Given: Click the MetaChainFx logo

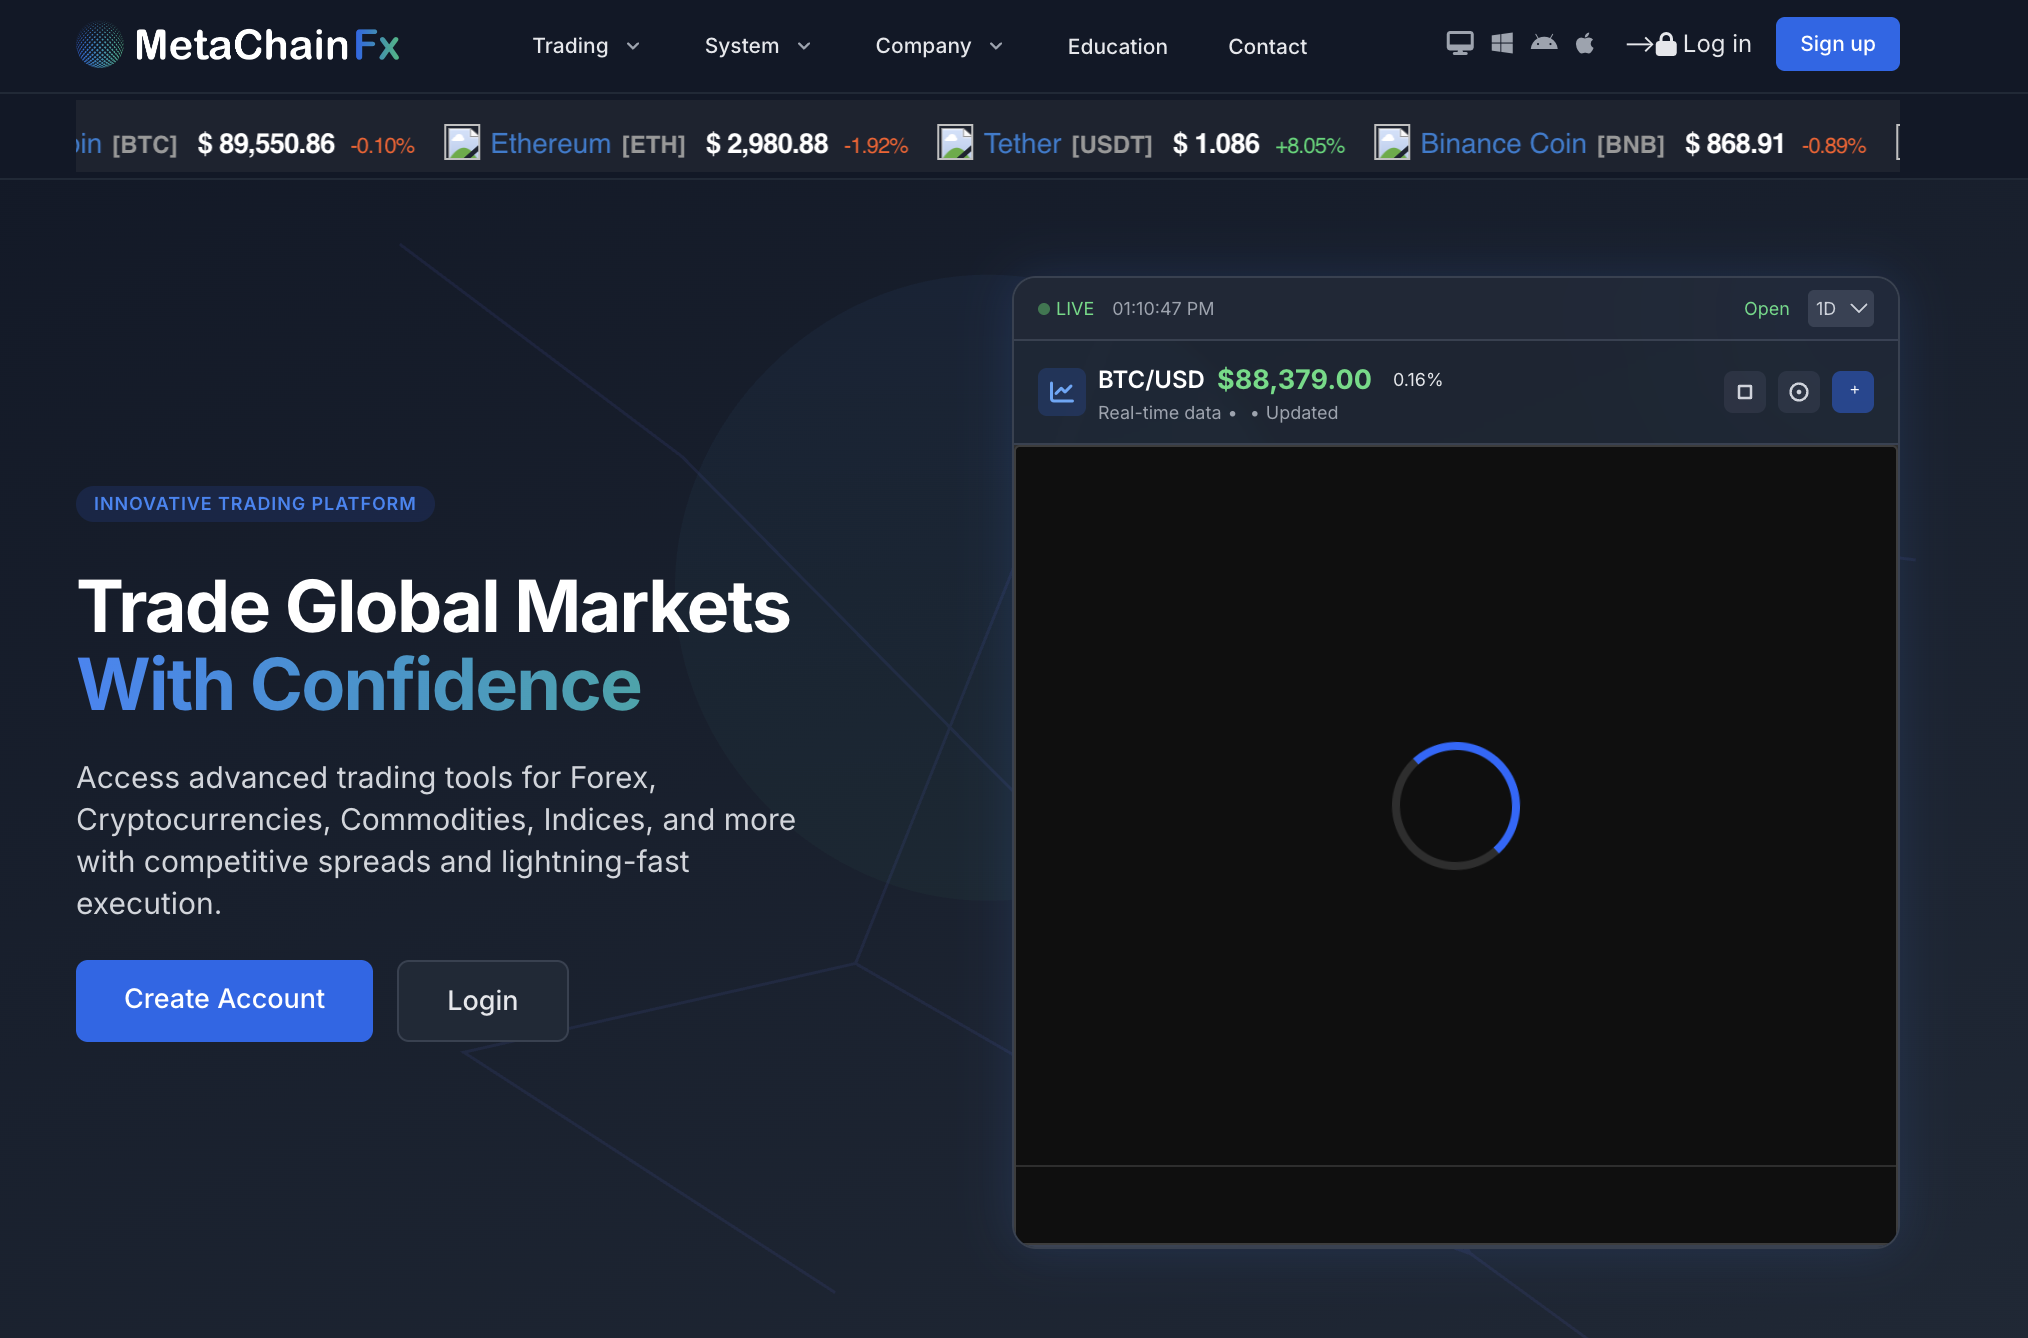Looking at the screenshot, I should 238,45.
